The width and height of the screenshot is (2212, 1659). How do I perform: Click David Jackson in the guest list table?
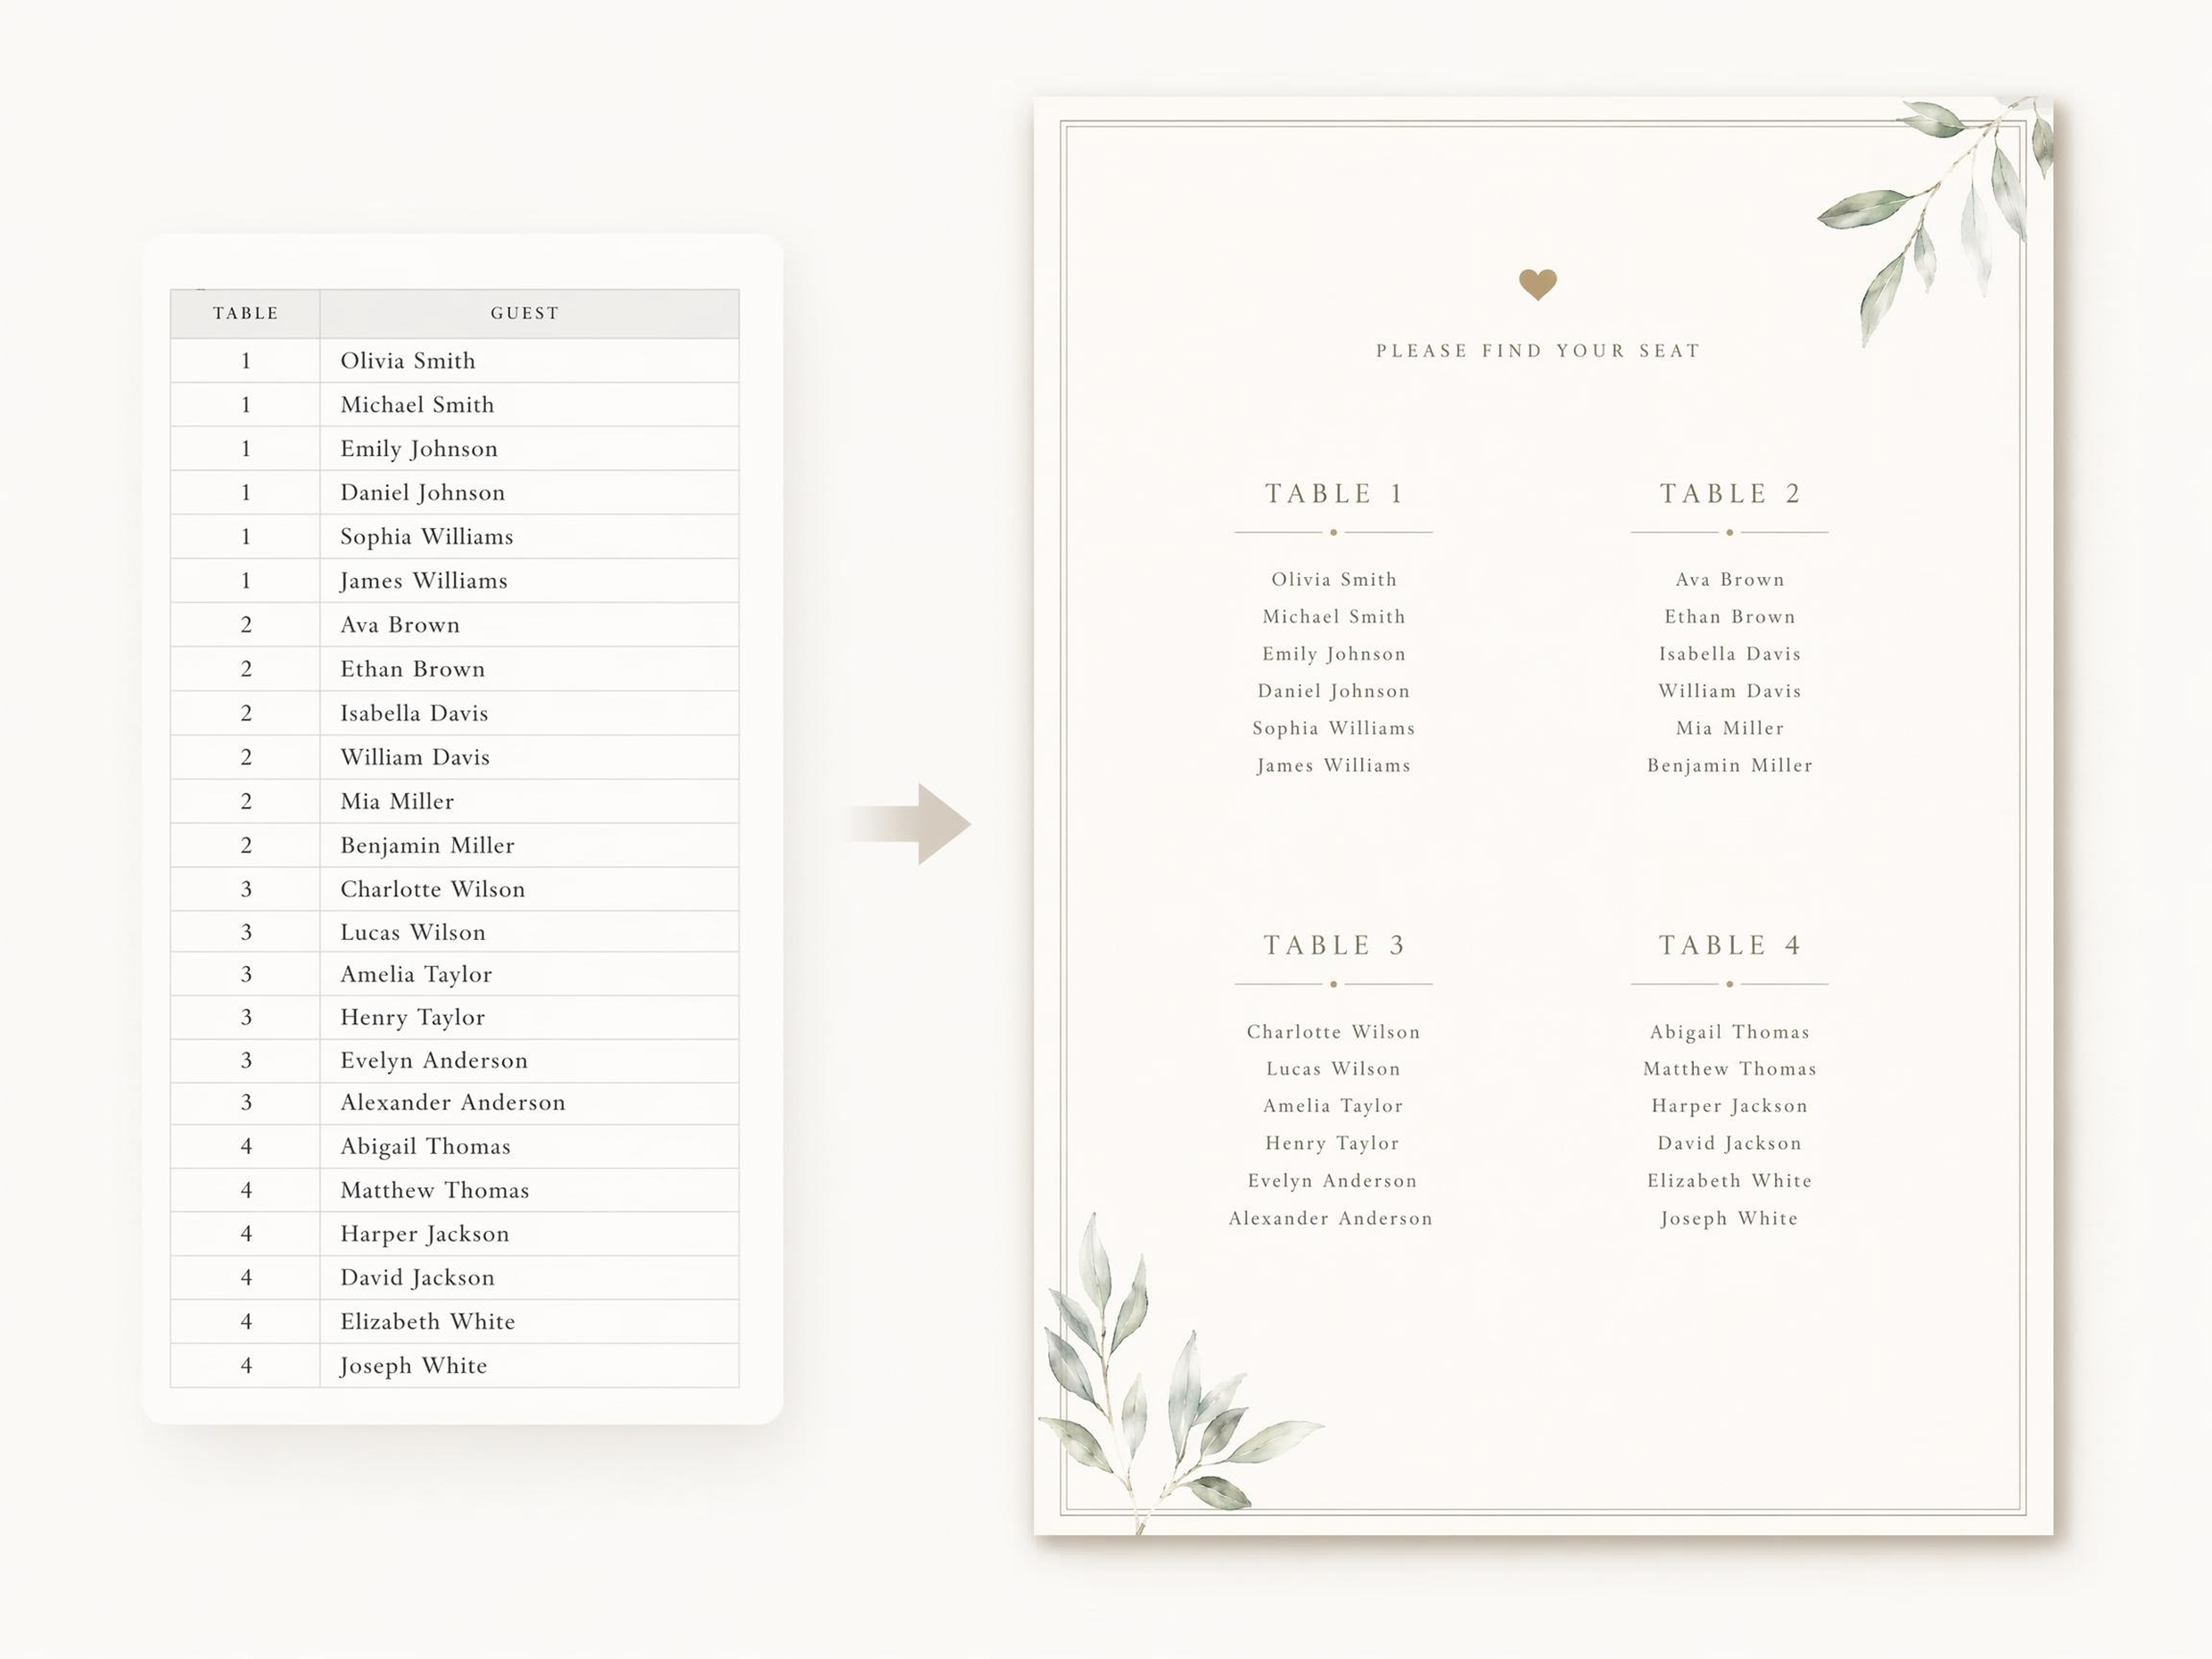pos(417,1276)
